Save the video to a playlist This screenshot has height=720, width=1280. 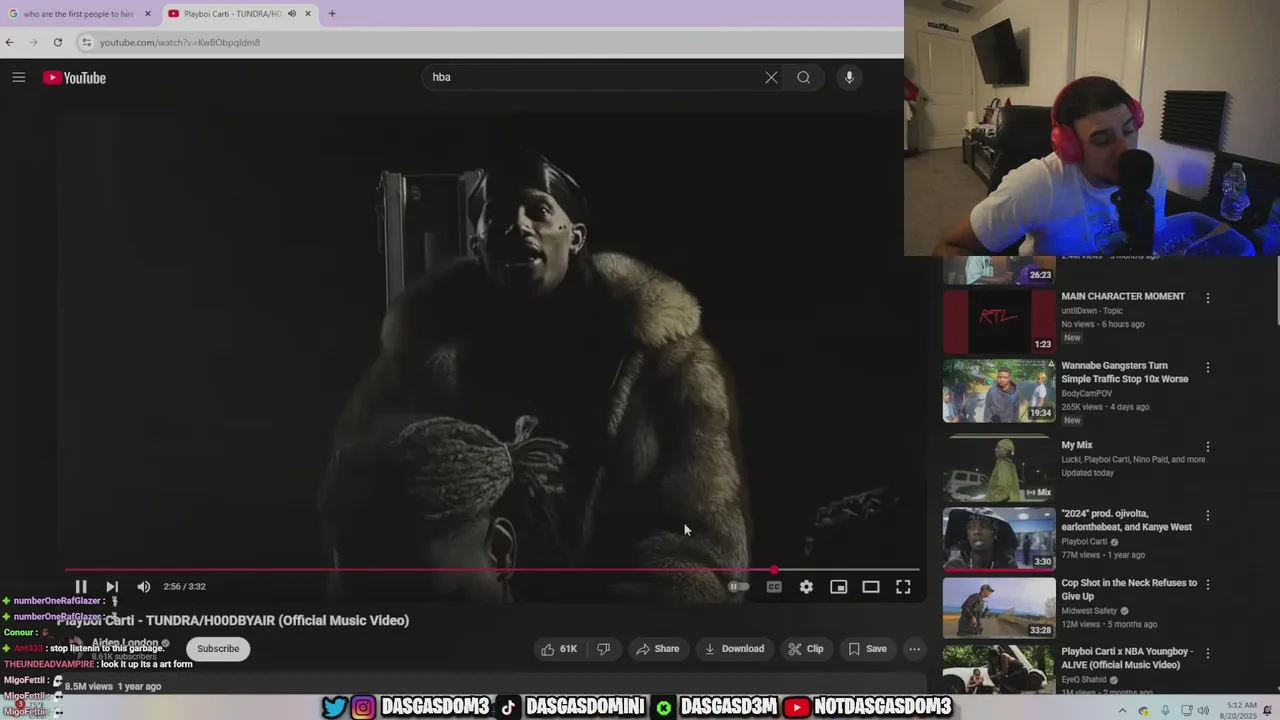[x=867, y=649]
